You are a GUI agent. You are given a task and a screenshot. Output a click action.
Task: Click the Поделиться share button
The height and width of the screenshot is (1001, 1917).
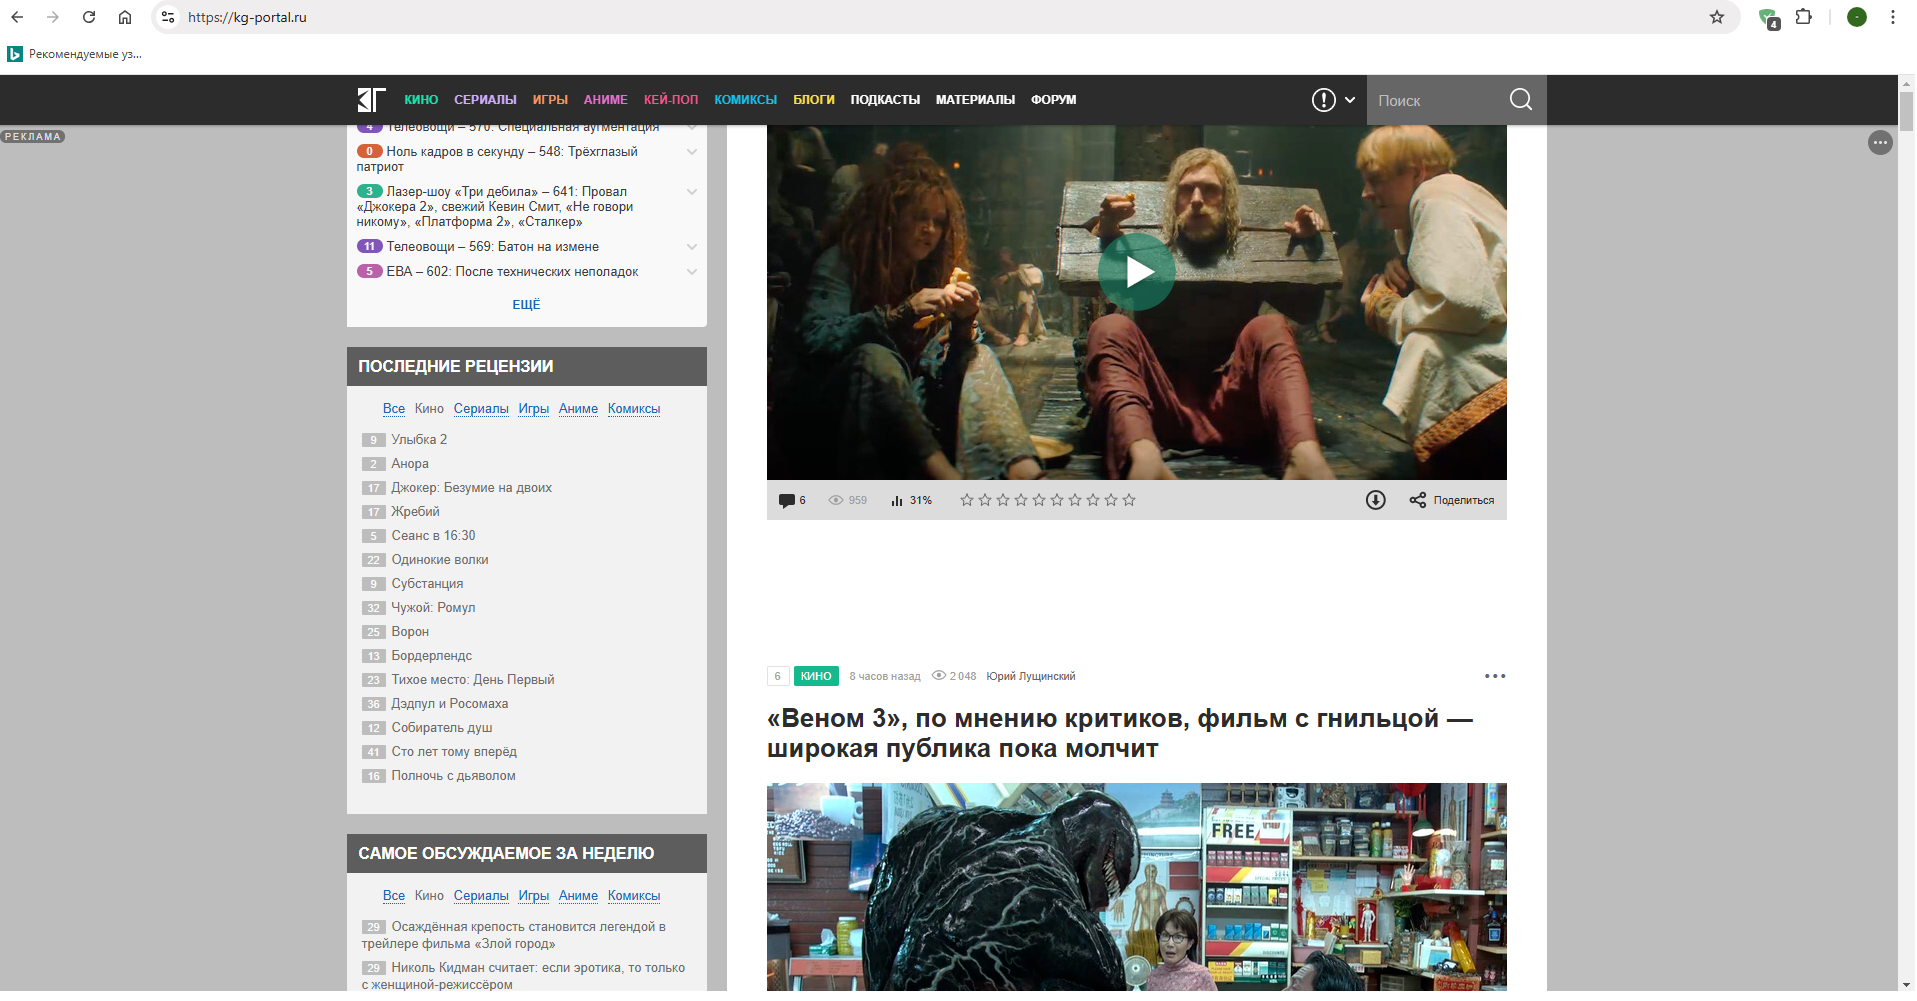pos(1452,500)
